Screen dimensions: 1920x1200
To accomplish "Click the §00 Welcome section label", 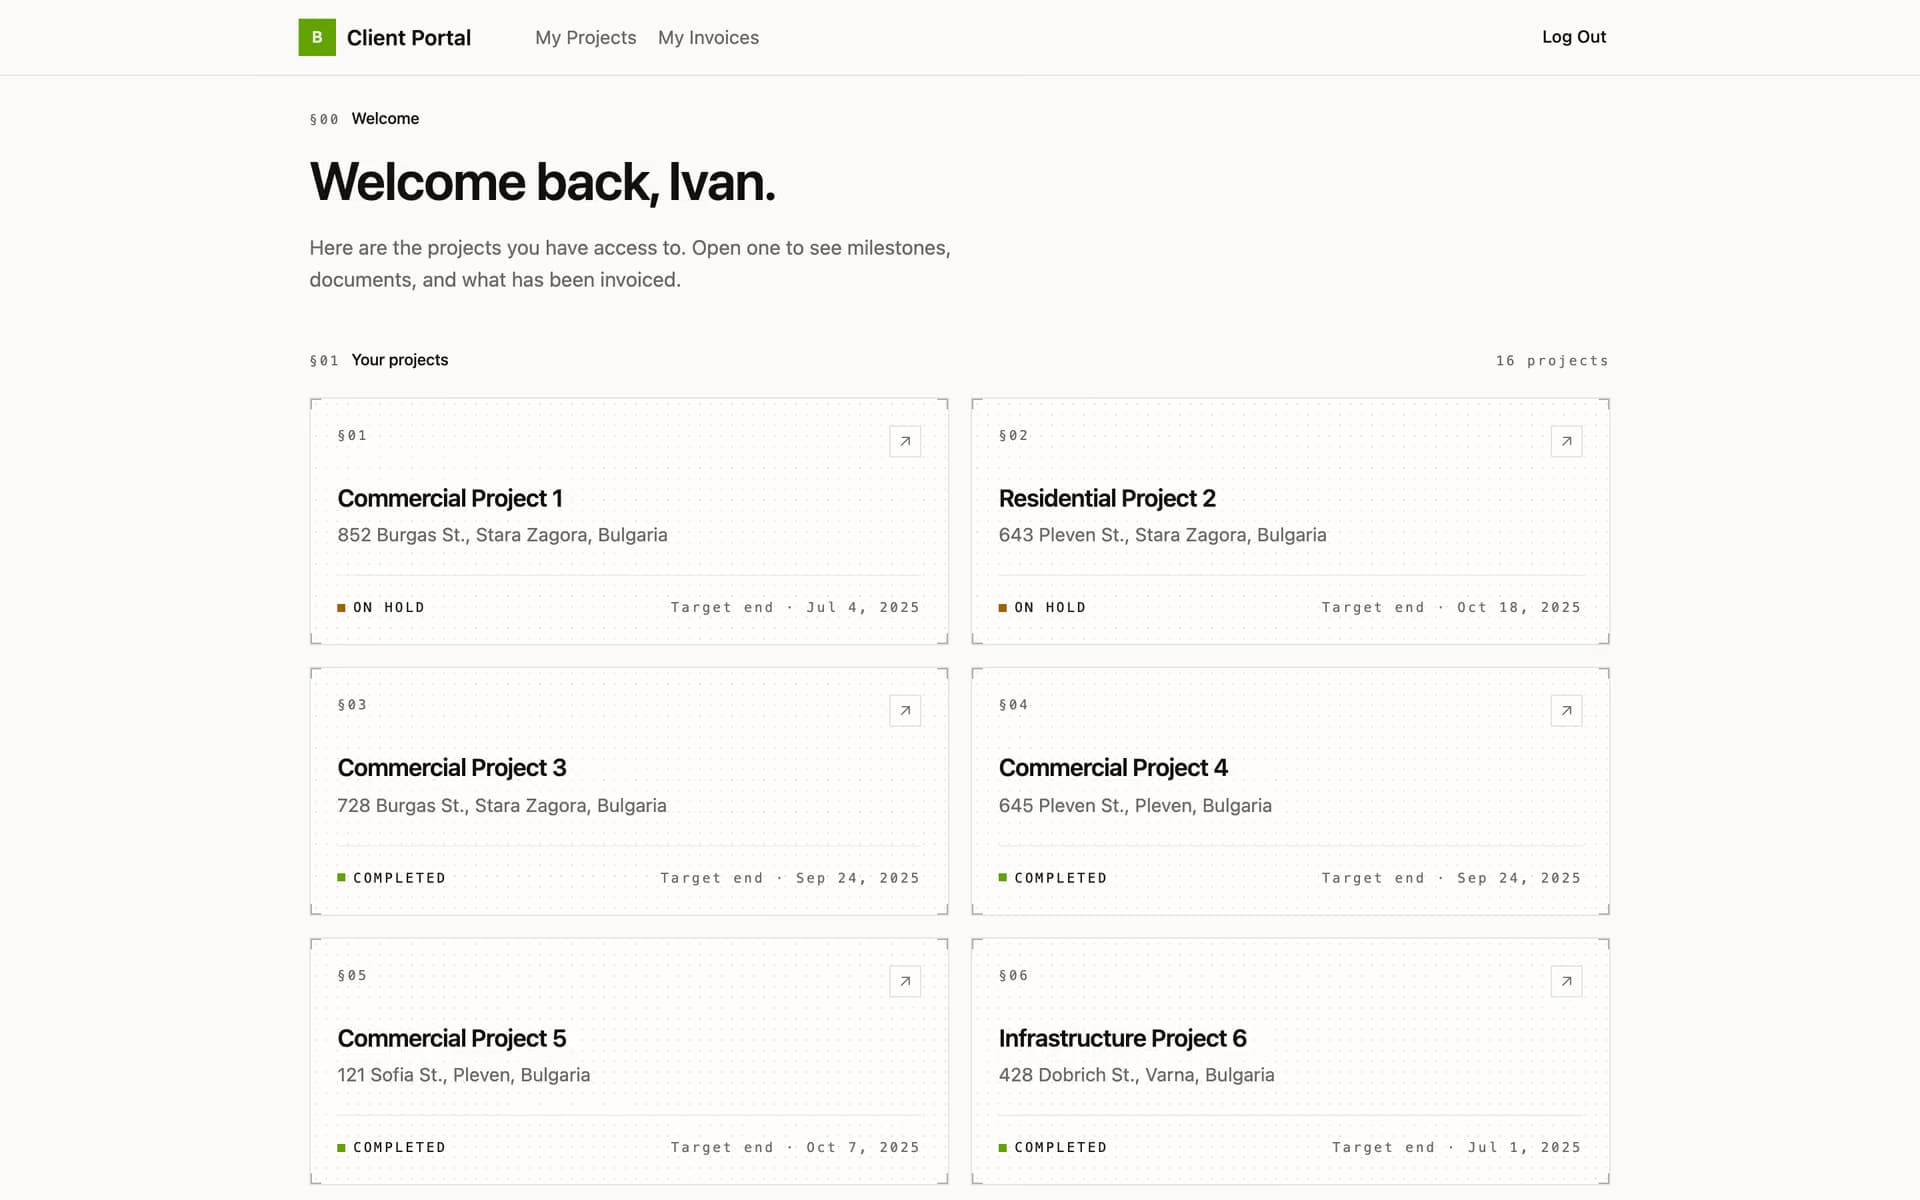I will (364, 119).
